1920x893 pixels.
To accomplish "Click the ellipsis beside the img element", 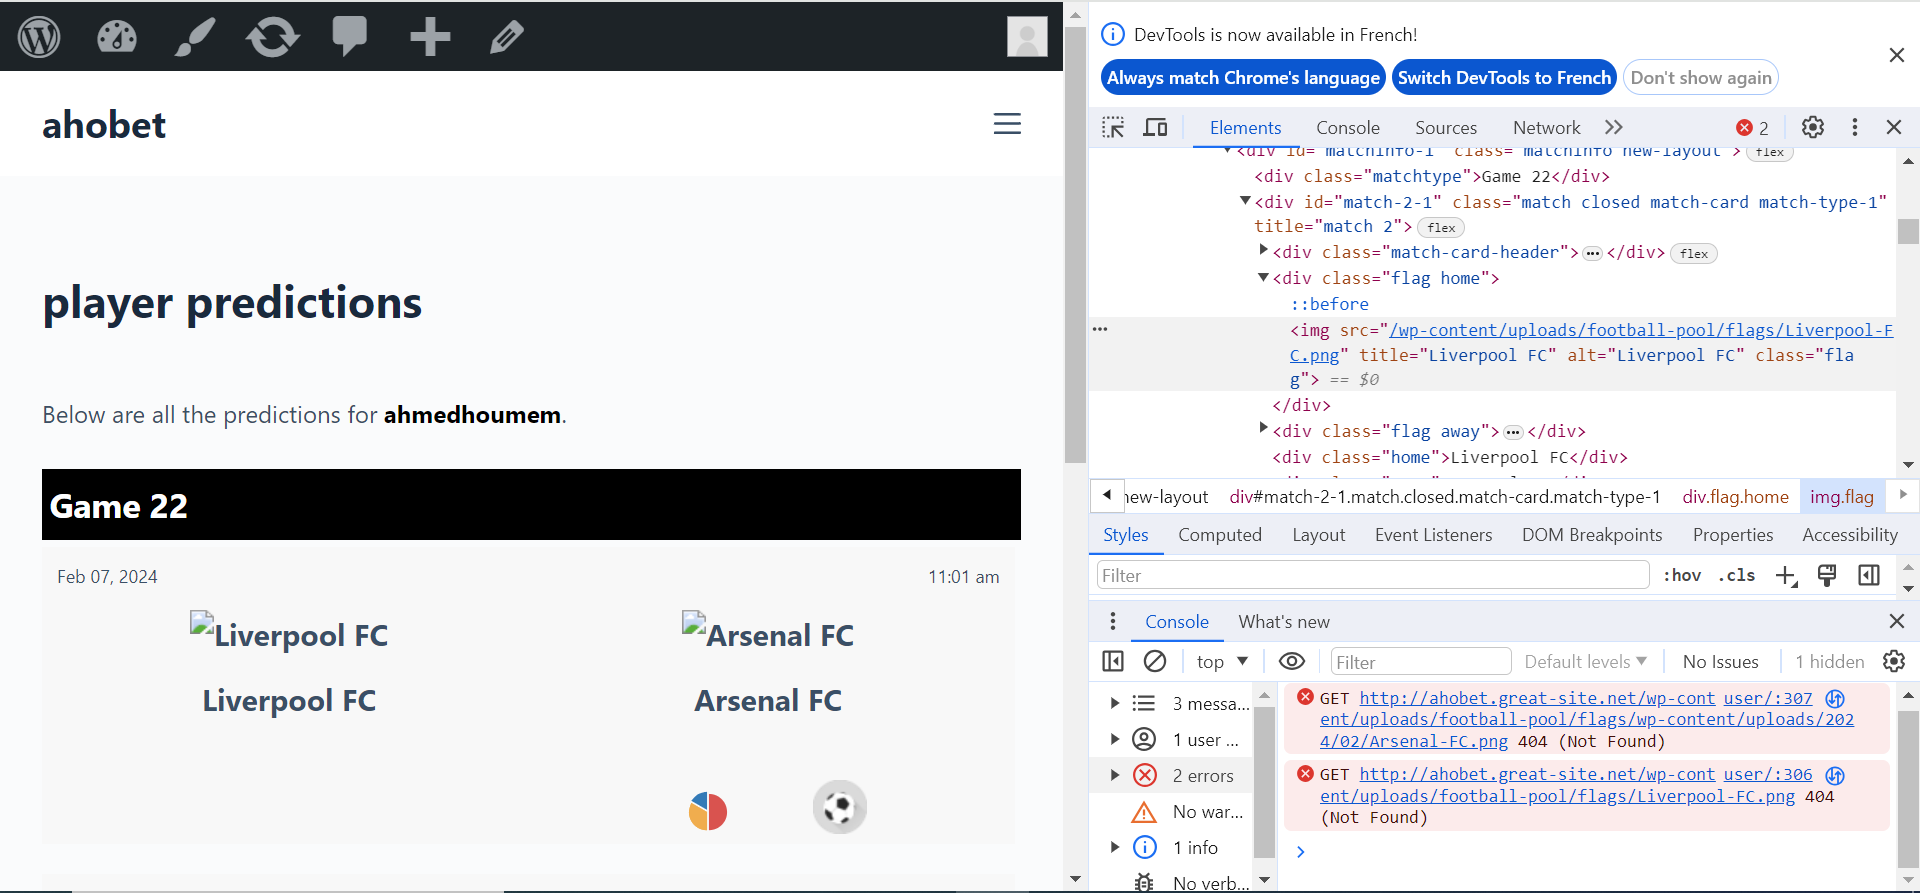I will pyautogui.click(x=1100, y=329).
